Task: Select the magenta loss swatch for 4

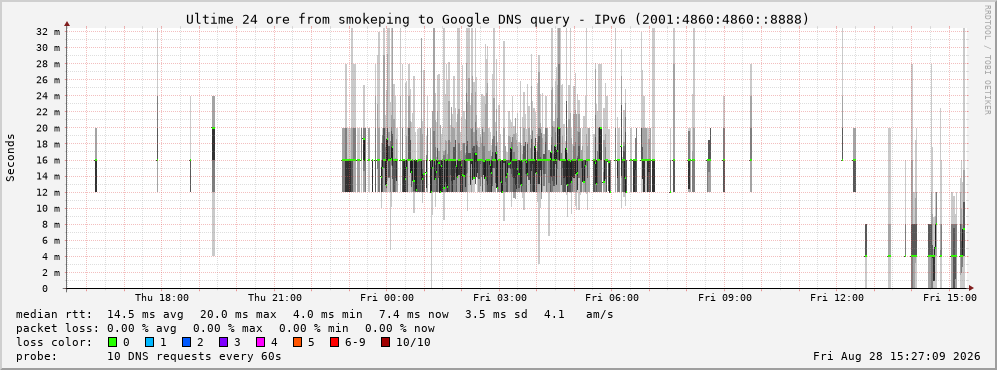Action: (260, 343)
